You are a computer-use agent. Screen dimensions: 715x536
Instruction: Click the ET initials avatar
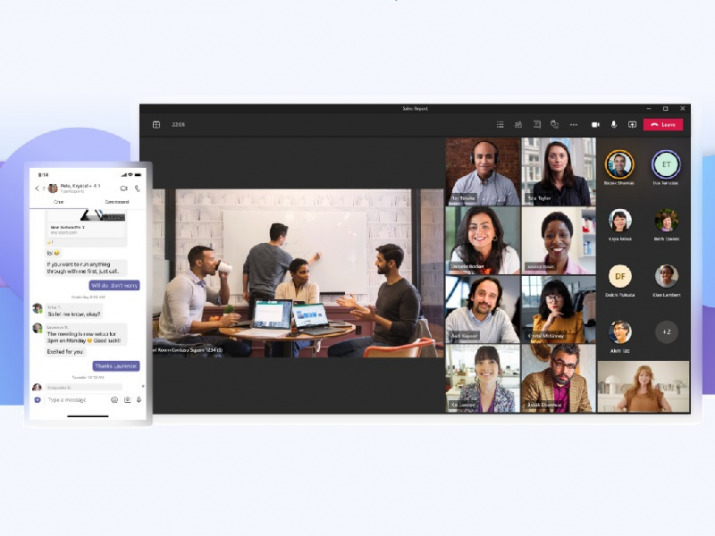[x=666, y=165]
